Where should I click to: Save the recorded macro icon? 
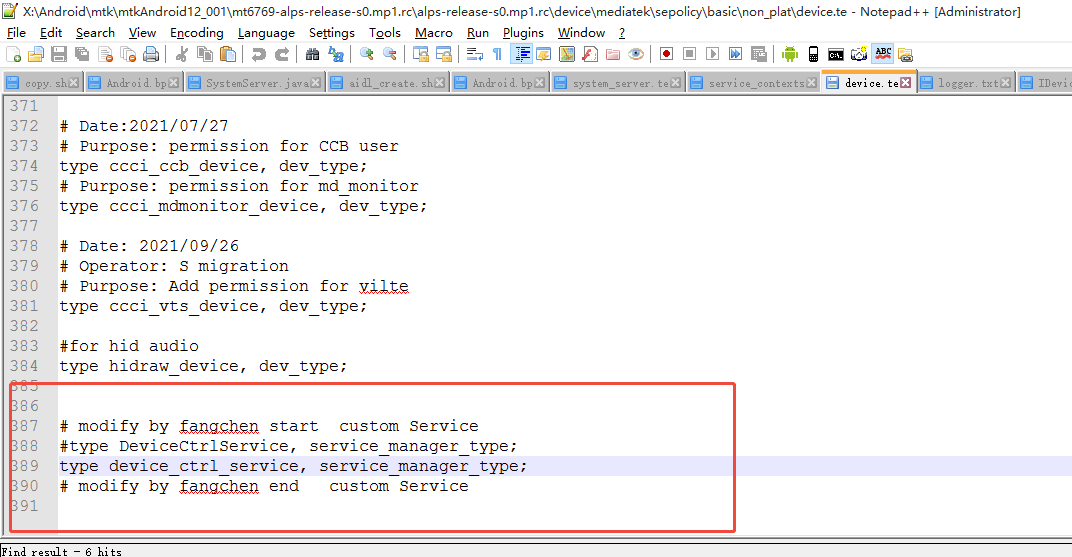click(x=759, y=55)
